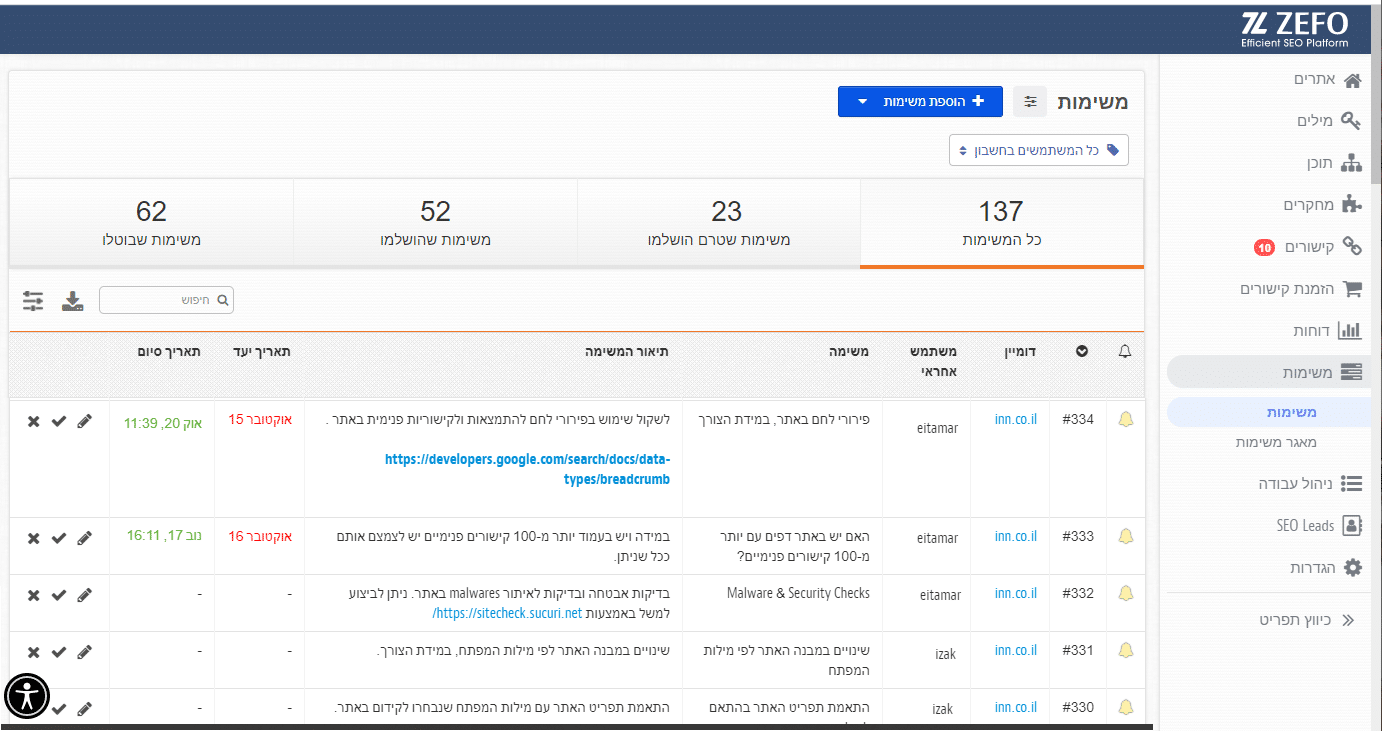This screenshot has width=1382, height=731.
Task: Click the ZEFO logo in header
Action: click(1294, 28)
